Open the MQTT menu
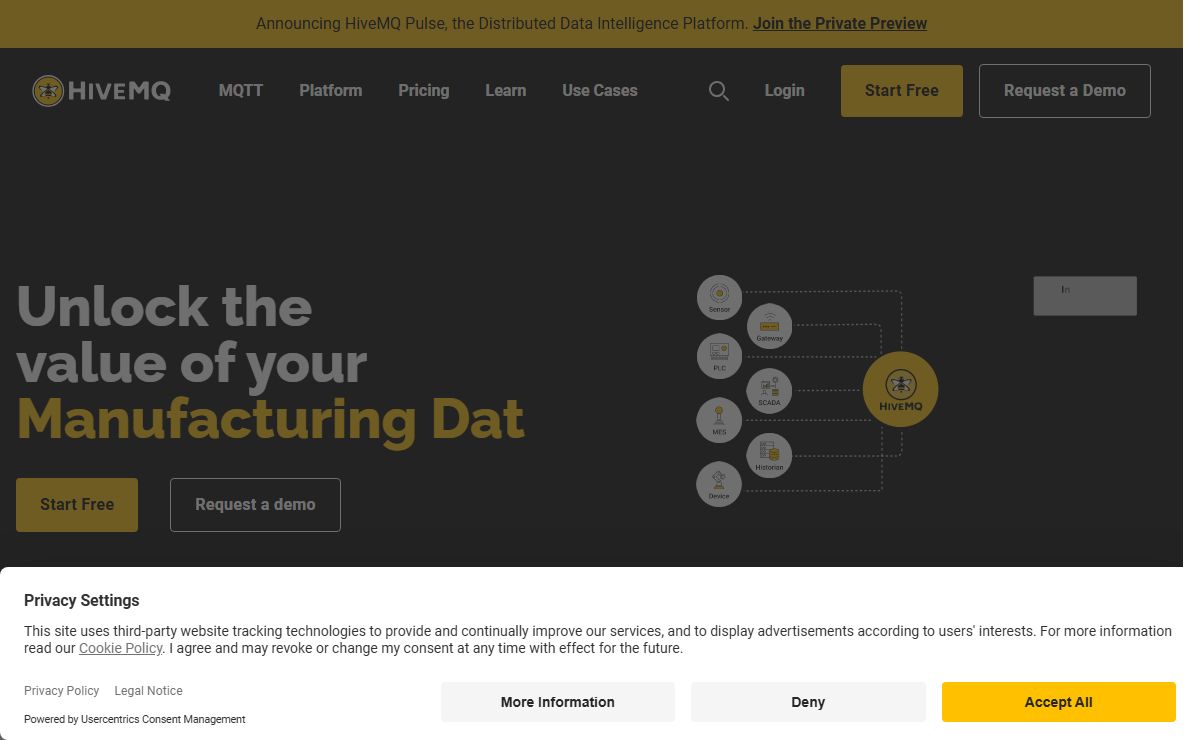The width and height of the screenshot is (1200, 740). point(241,90)
